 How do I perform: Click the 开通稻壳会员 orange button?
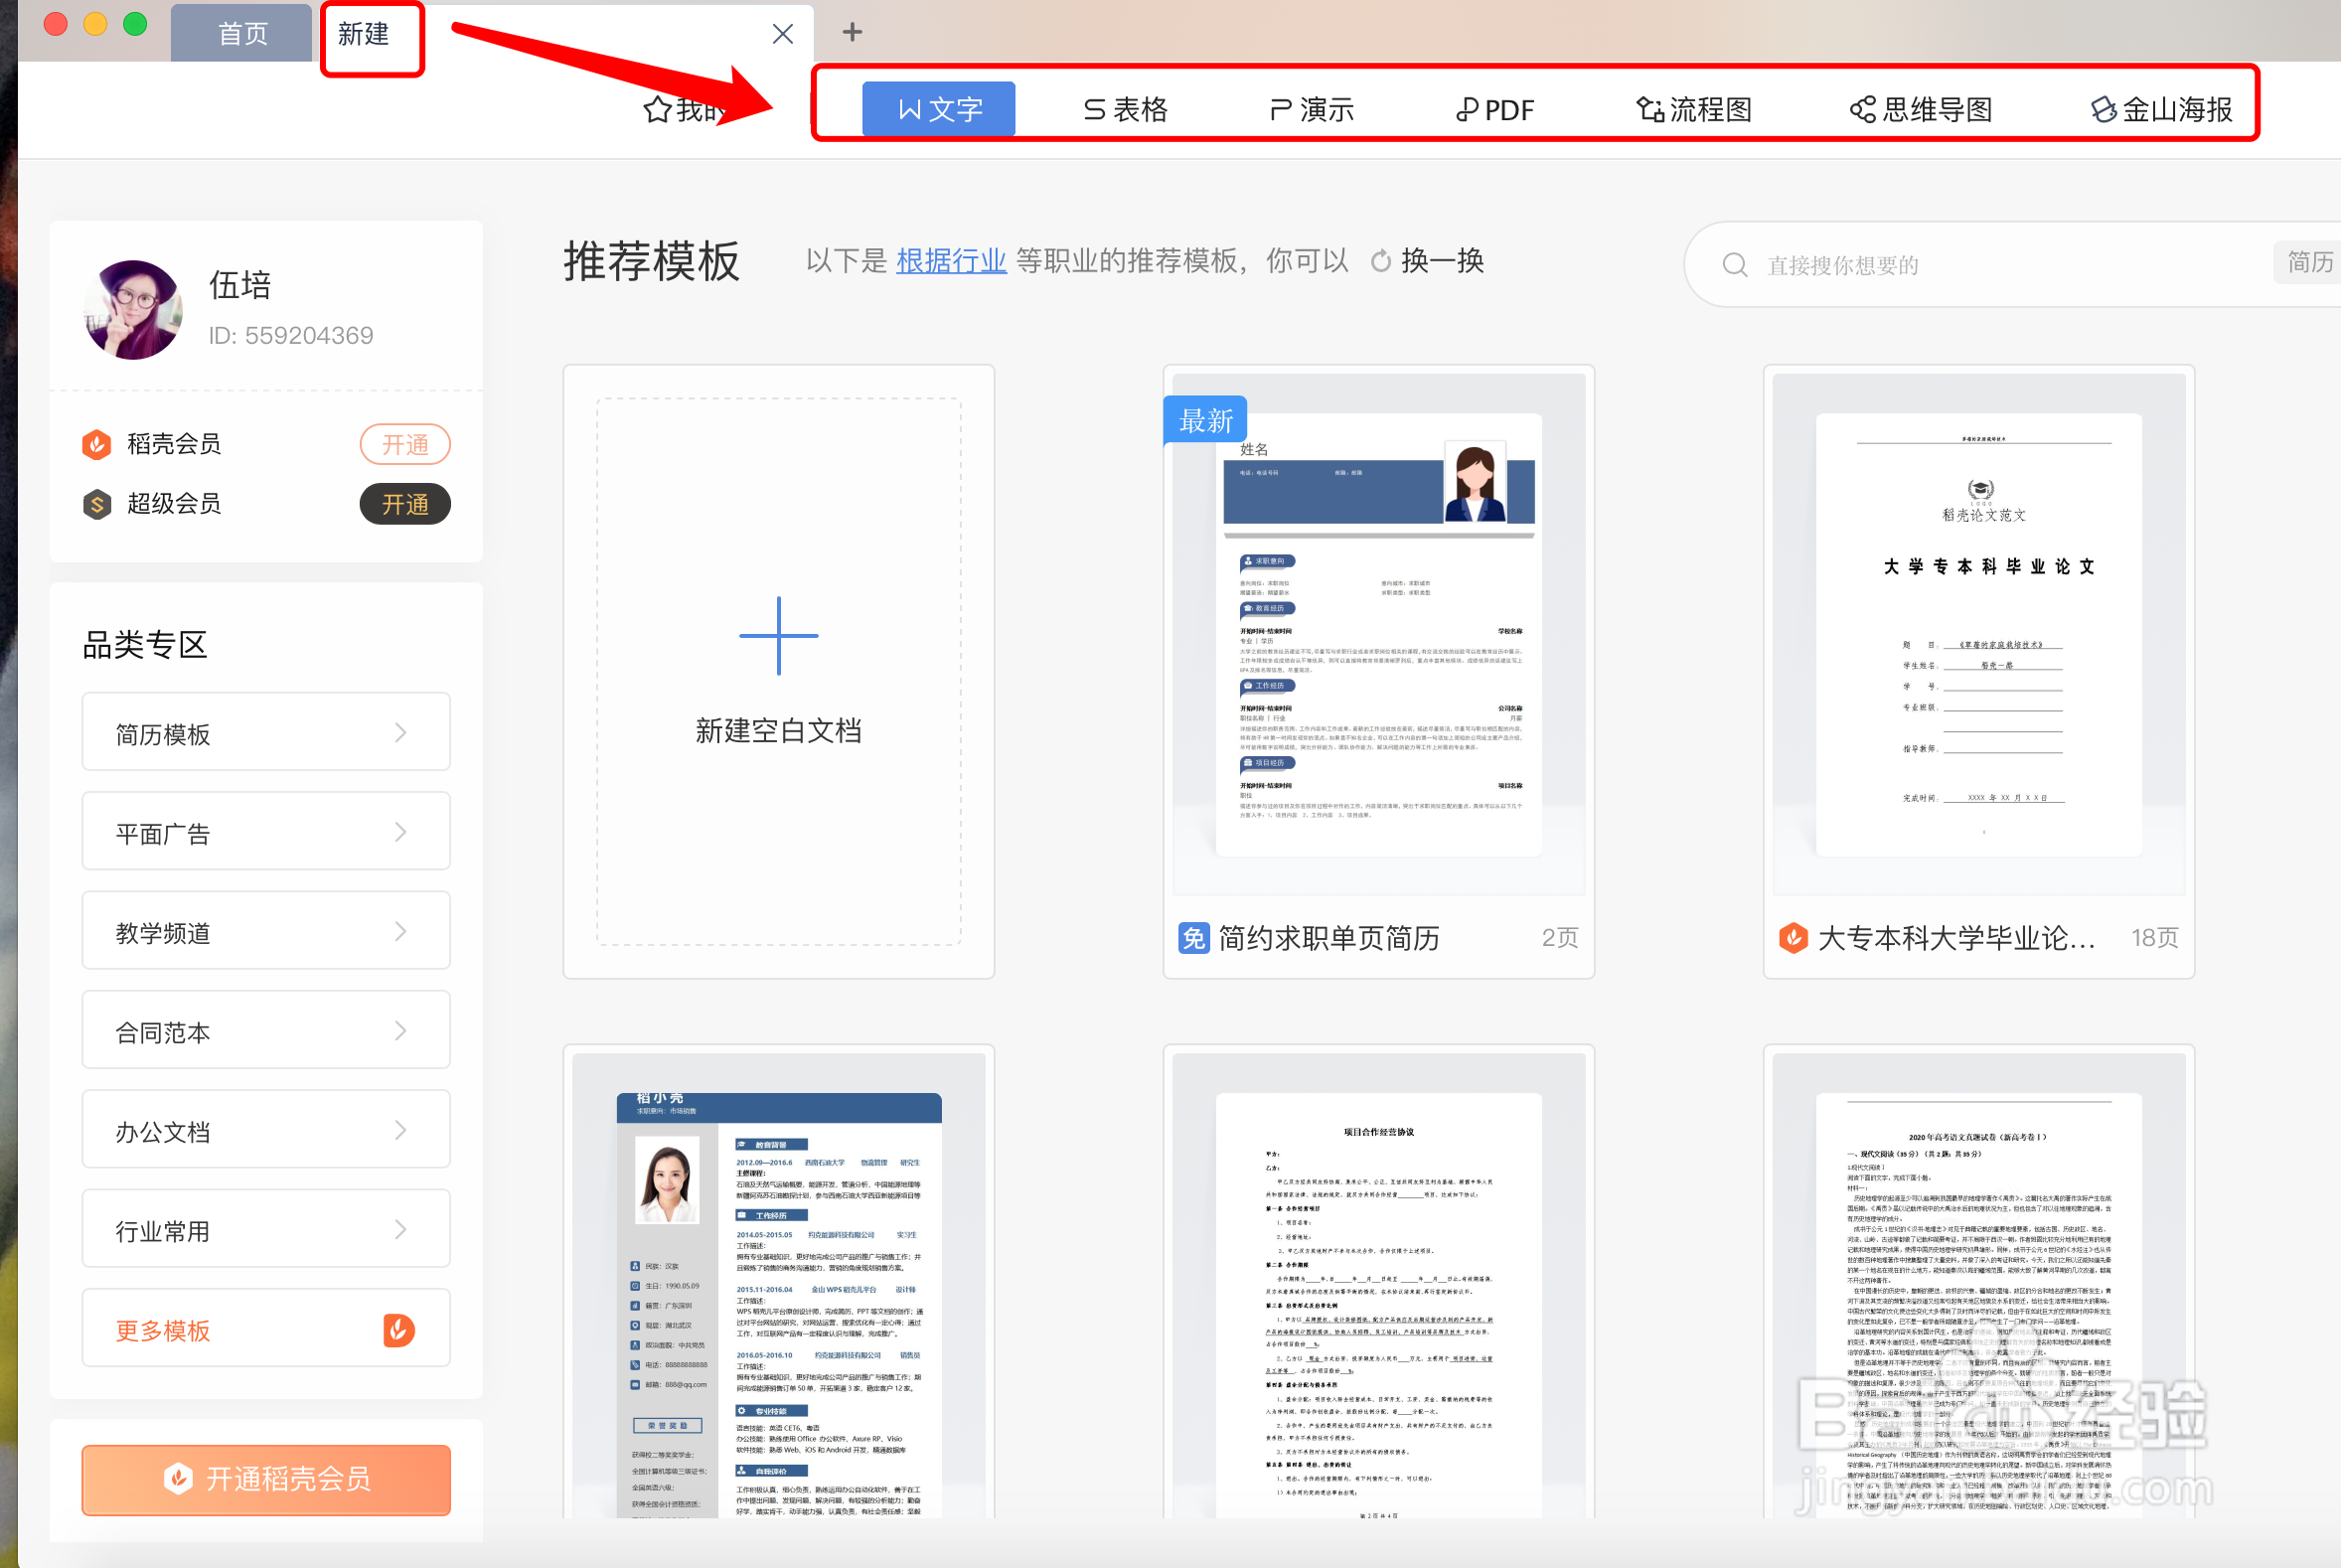pos(266,1480)
